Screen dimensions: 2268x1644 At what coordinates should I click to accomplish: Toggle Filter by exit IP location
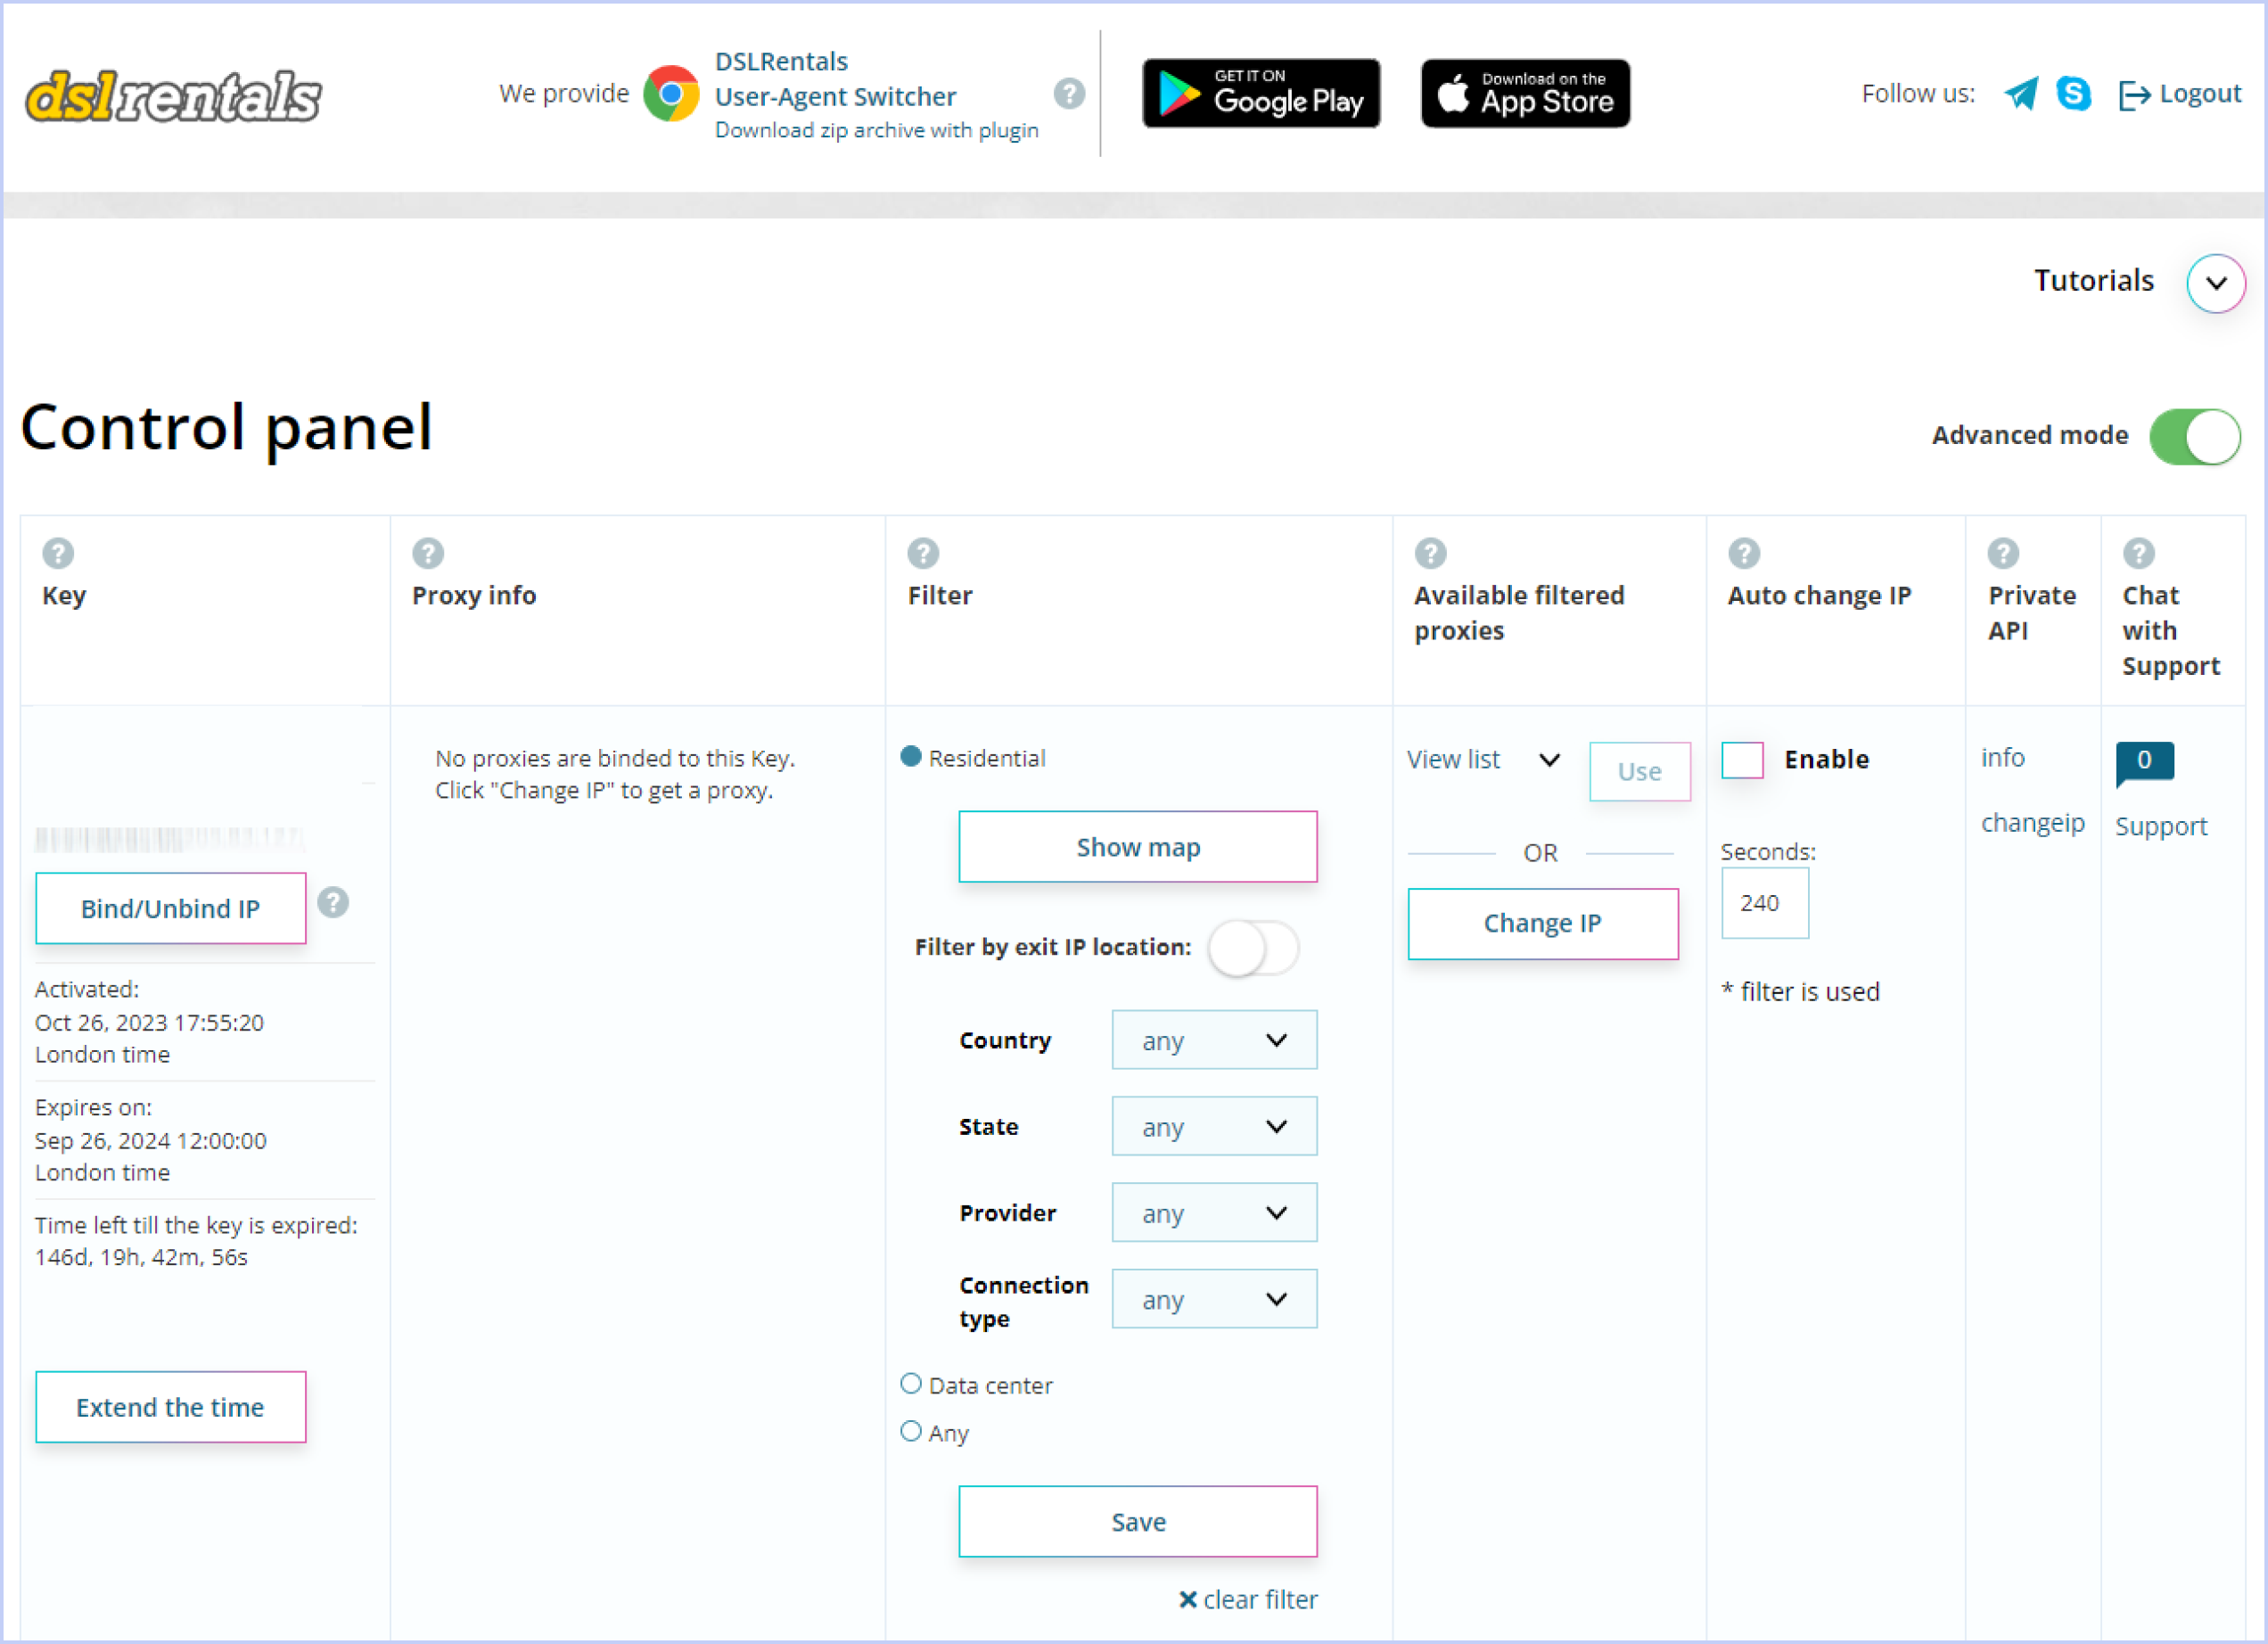(x=1253, y=948)
